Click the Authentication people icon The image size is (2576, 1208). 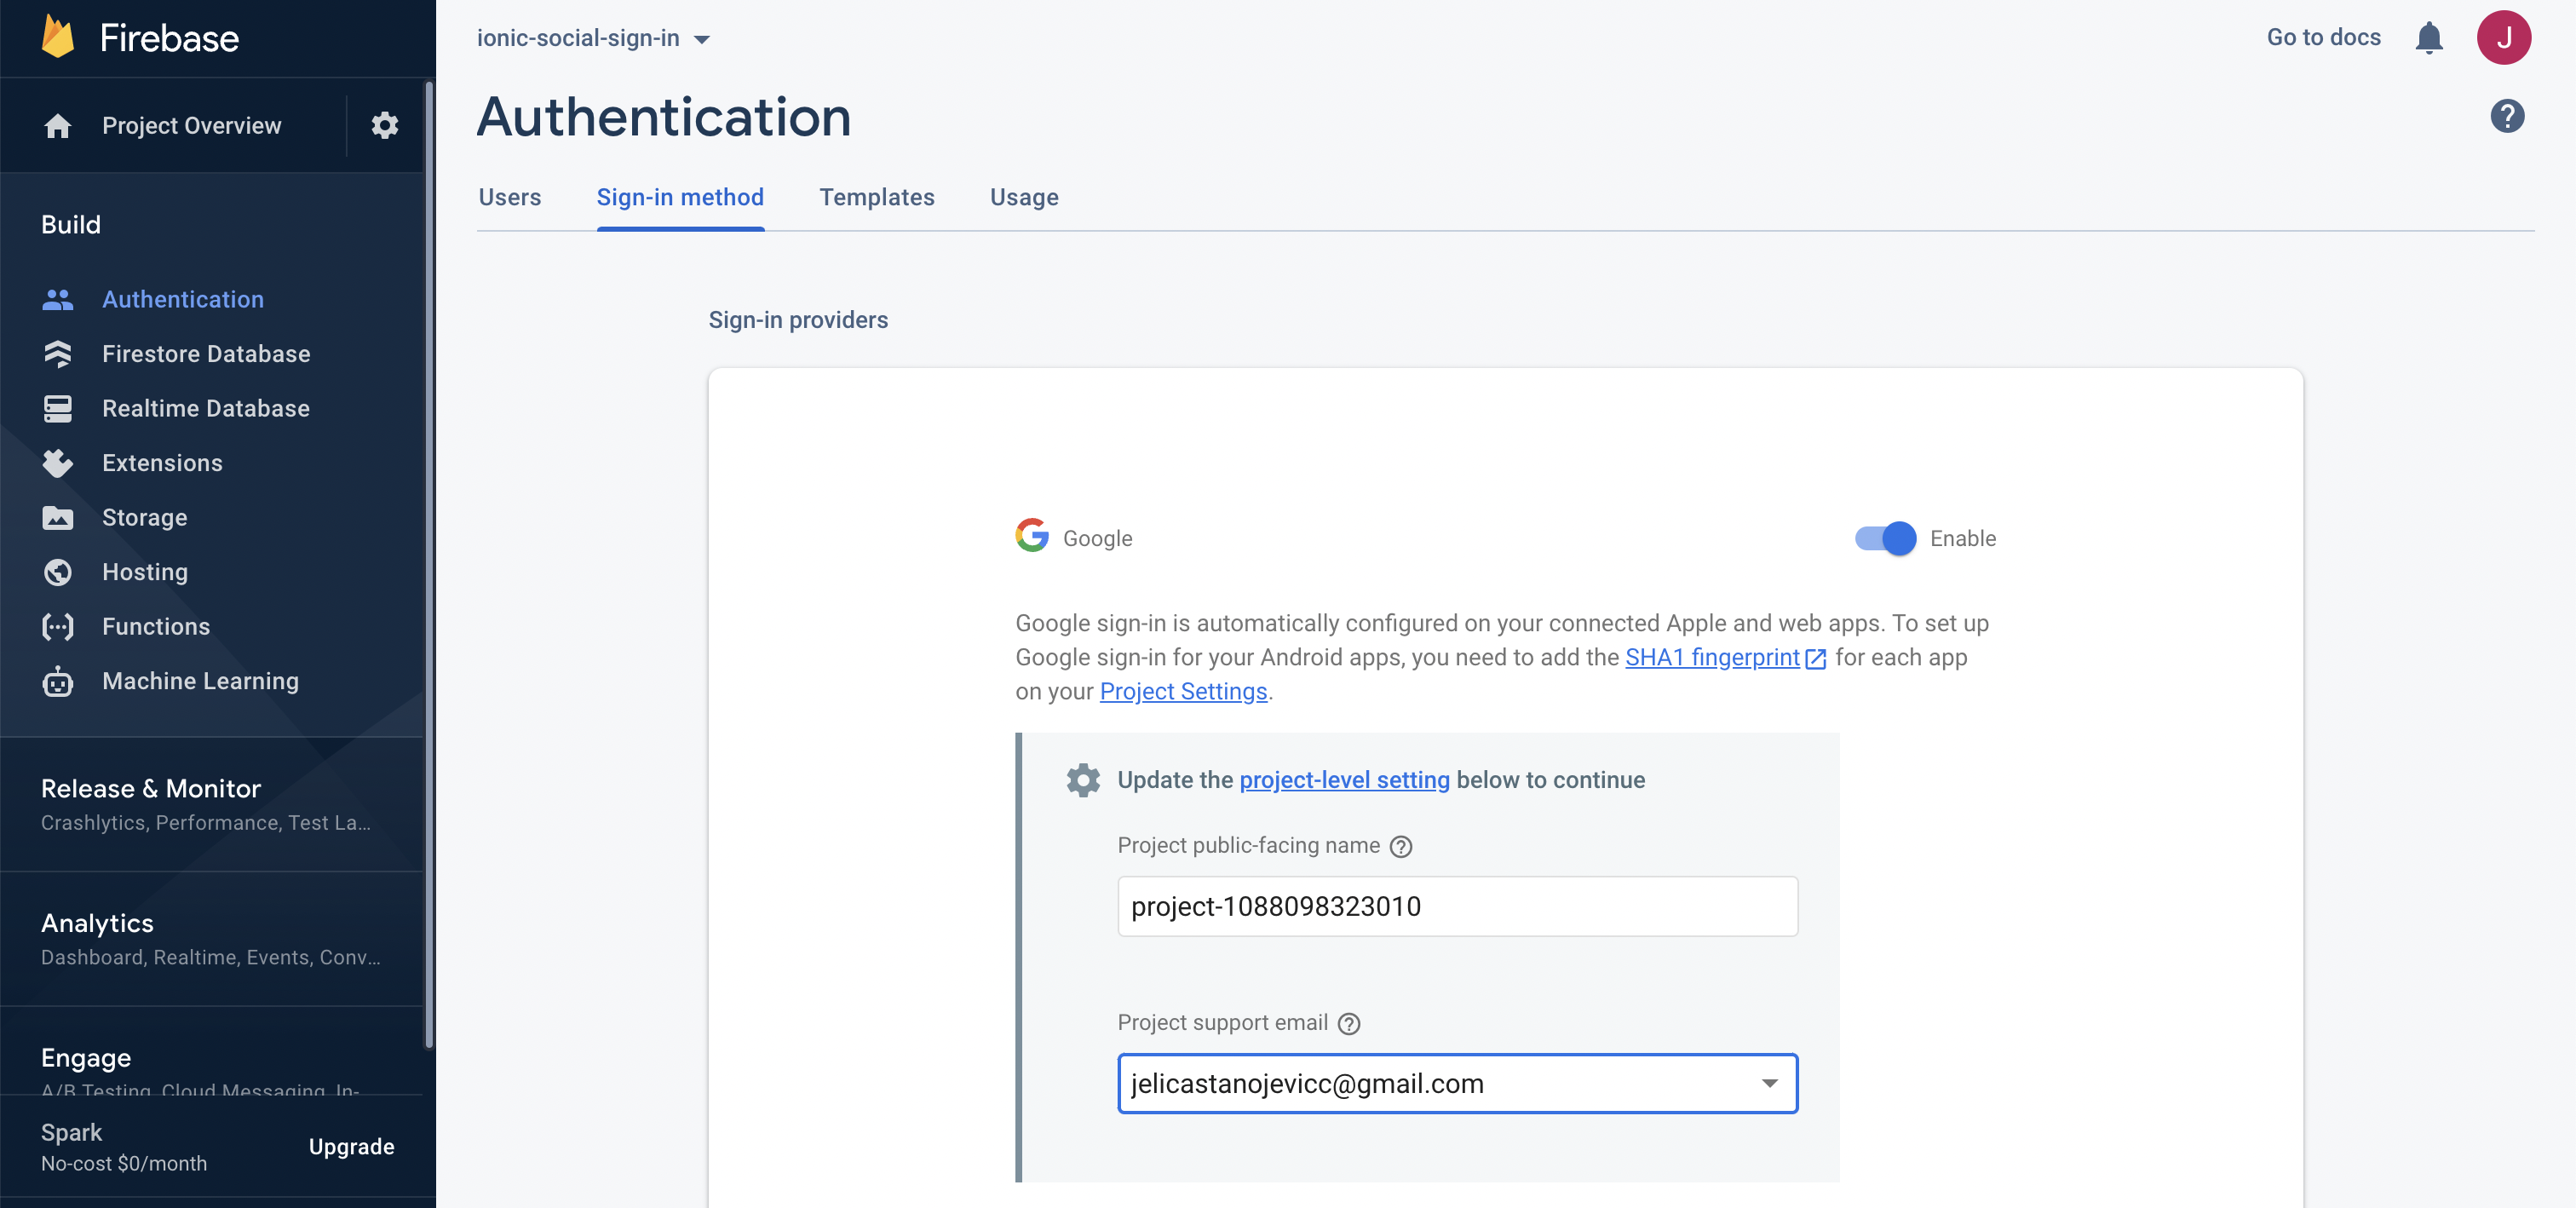[58, 299]
